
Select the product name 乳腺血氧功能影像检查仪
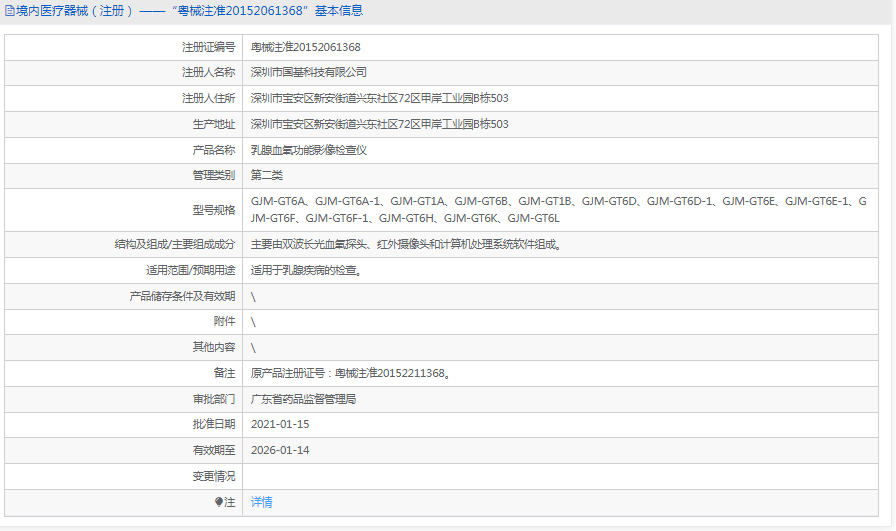[x=309, y=150]
